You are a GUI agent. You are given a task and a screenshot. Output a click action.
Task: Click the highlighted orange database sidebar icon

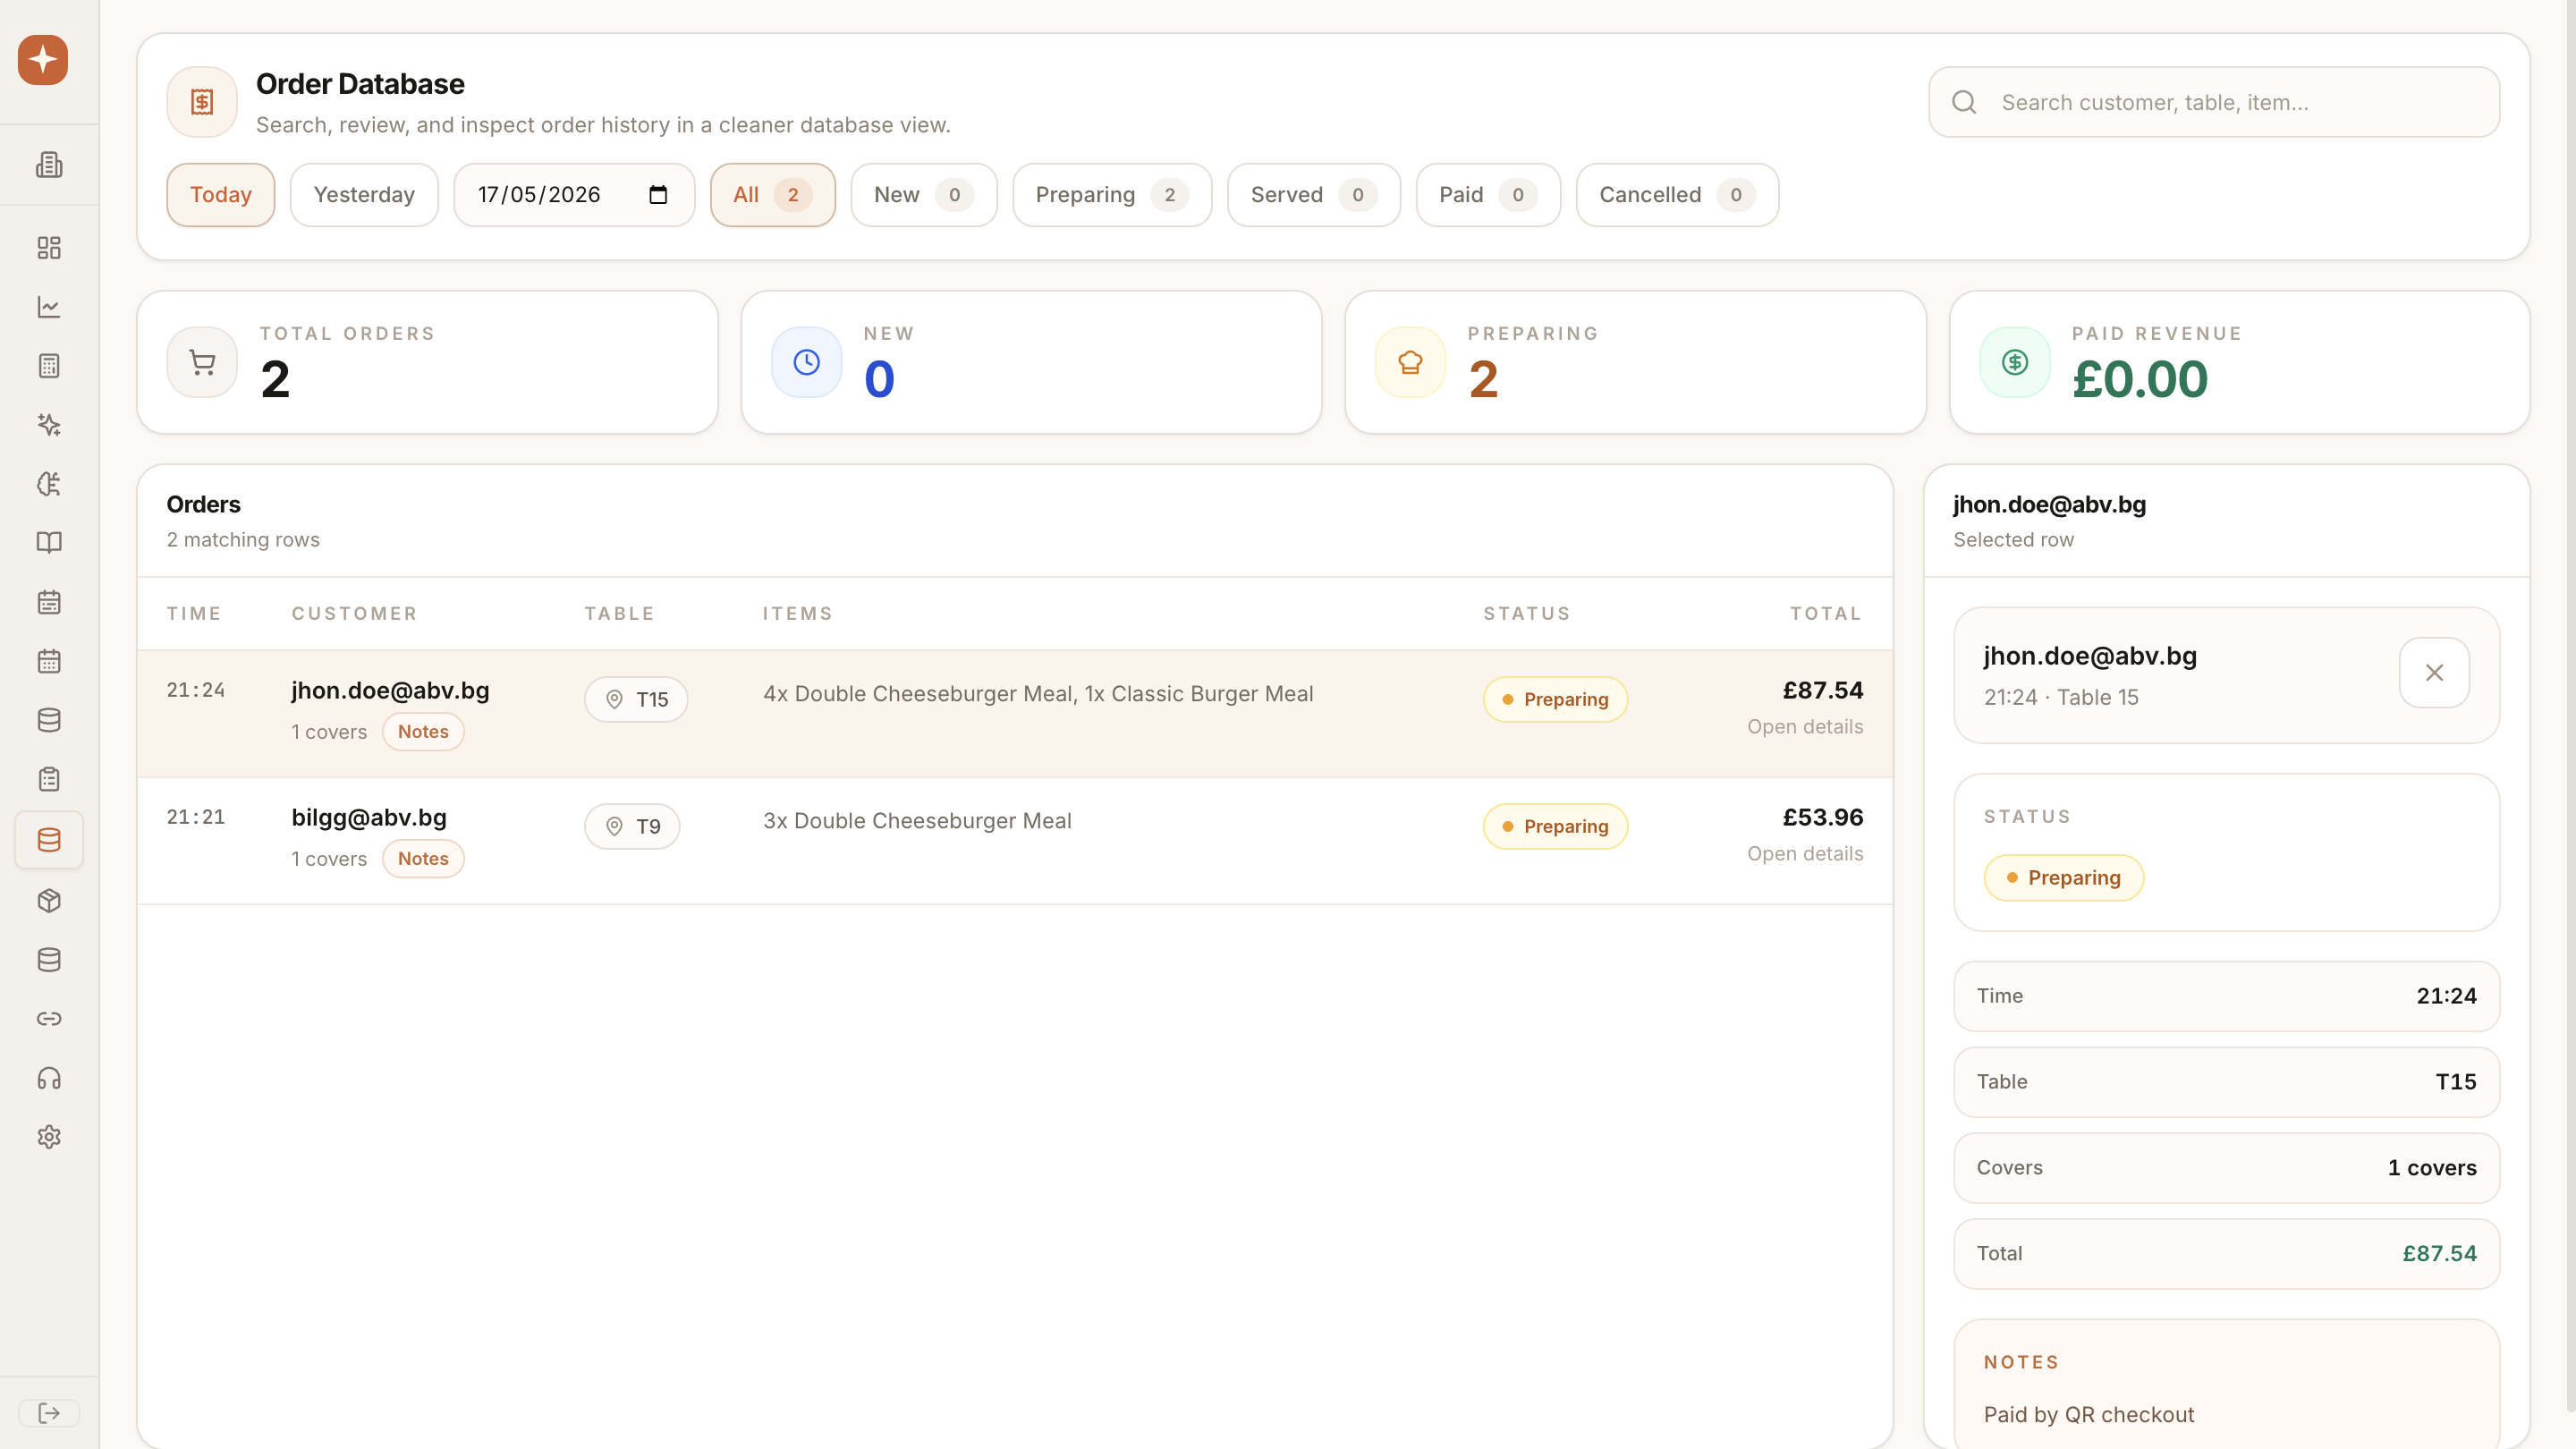49,839
